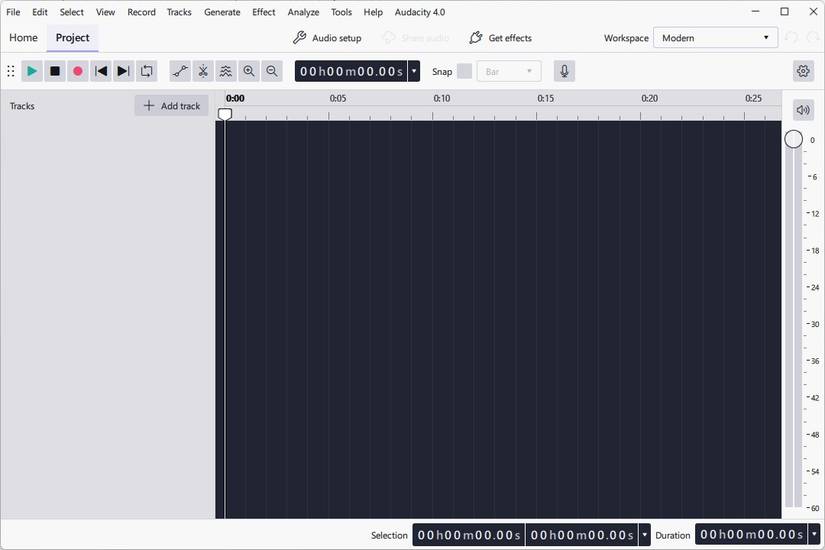
Task: Skip to end of project
Action: [124, 71]
